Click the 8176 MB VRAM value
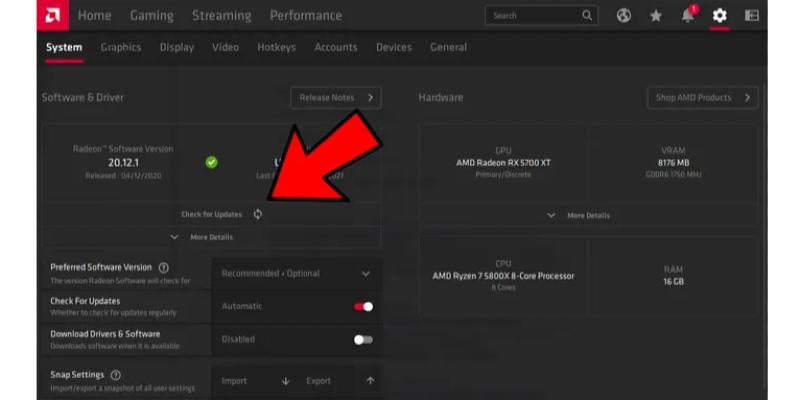800x400 pixels. point(673,163)
